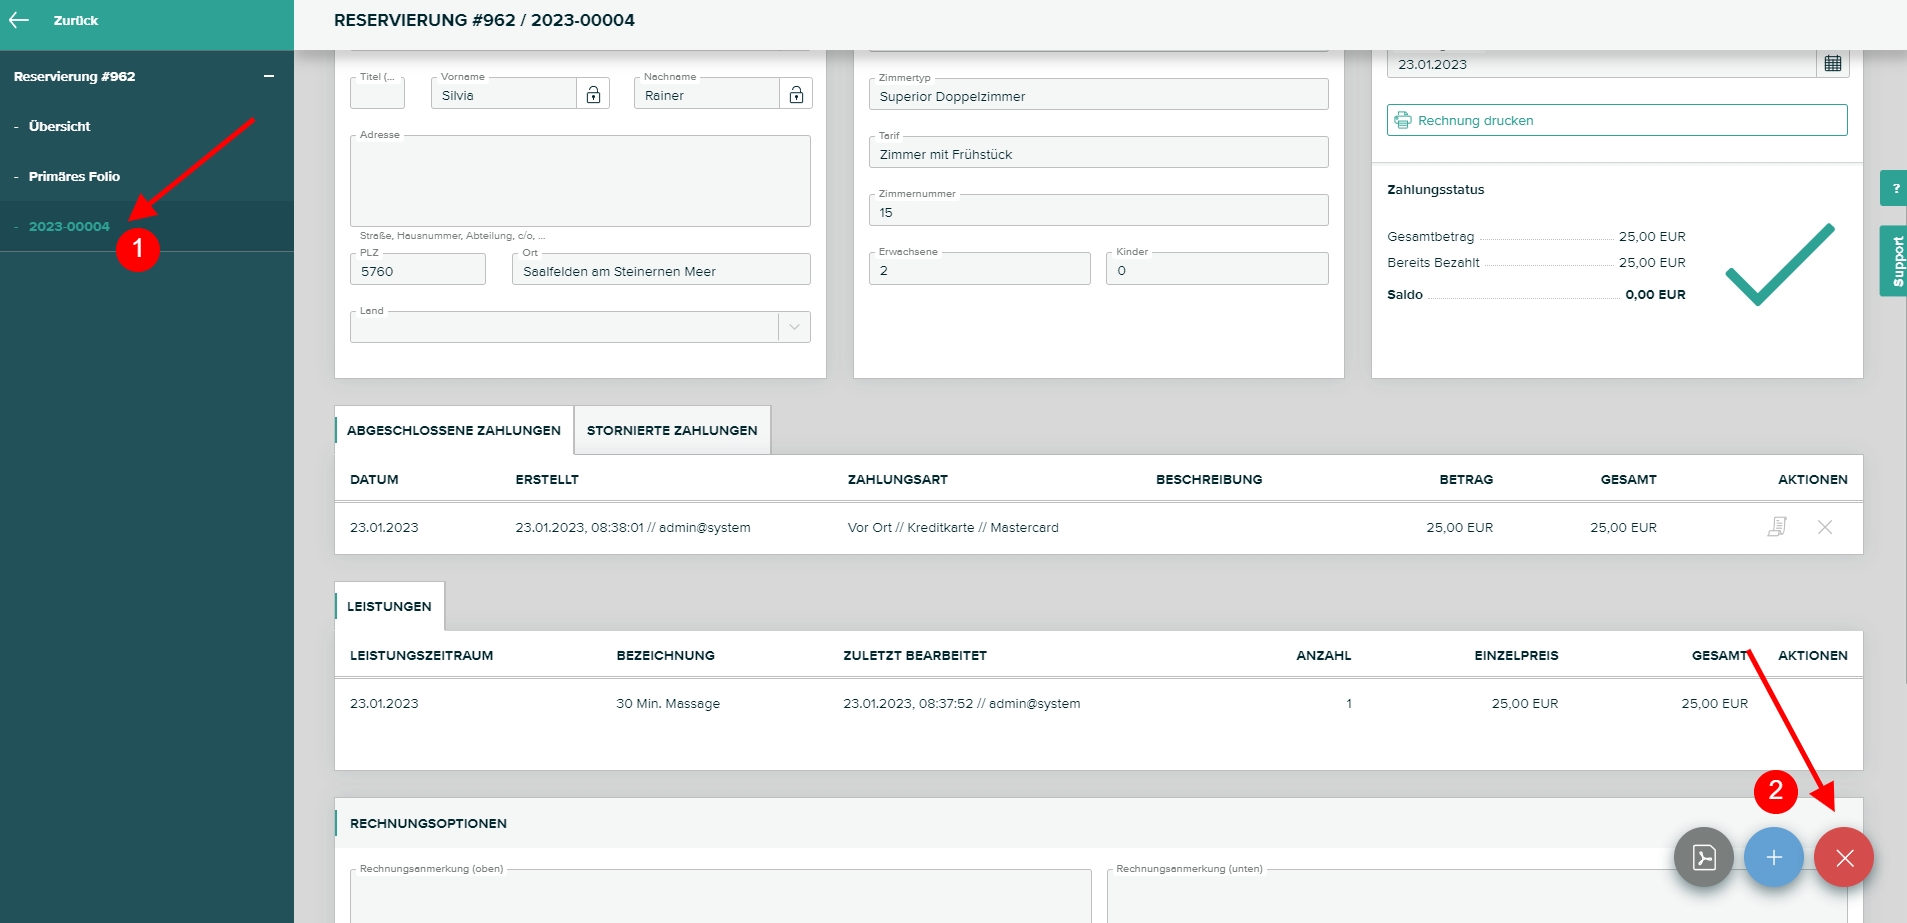Screen dimensions: 1907x923
Task: Go back using the Zurück arrow
Action: (x=20, y=20)
